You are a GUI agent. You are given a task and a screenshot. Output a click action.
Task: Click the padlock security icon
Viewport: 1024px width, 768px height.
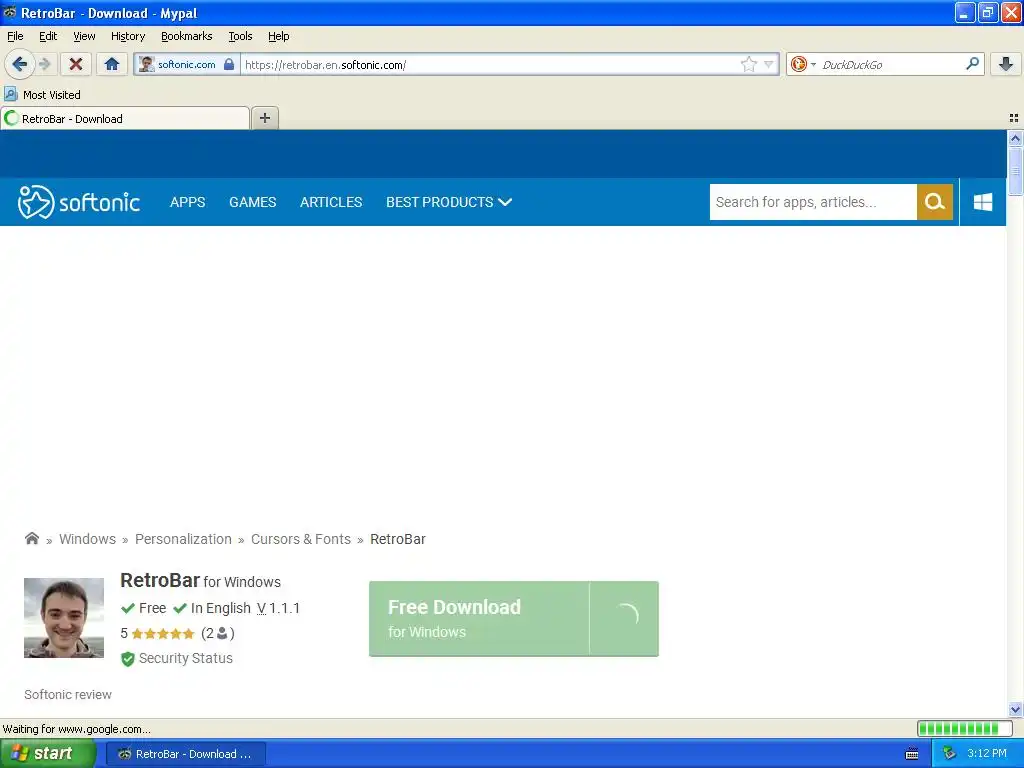tap(229, 64)
